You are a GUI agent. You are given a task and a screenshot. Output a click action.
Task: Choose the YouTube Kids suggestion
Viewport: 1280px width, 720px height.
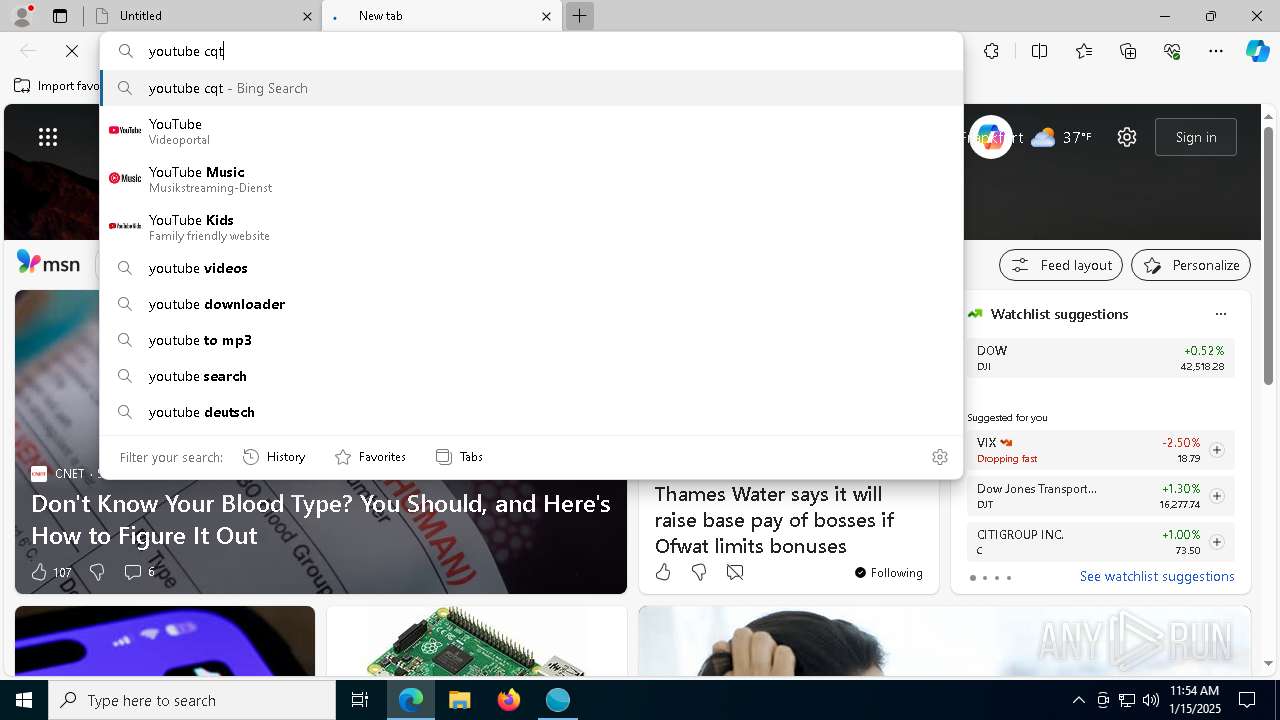click(531, 227)
